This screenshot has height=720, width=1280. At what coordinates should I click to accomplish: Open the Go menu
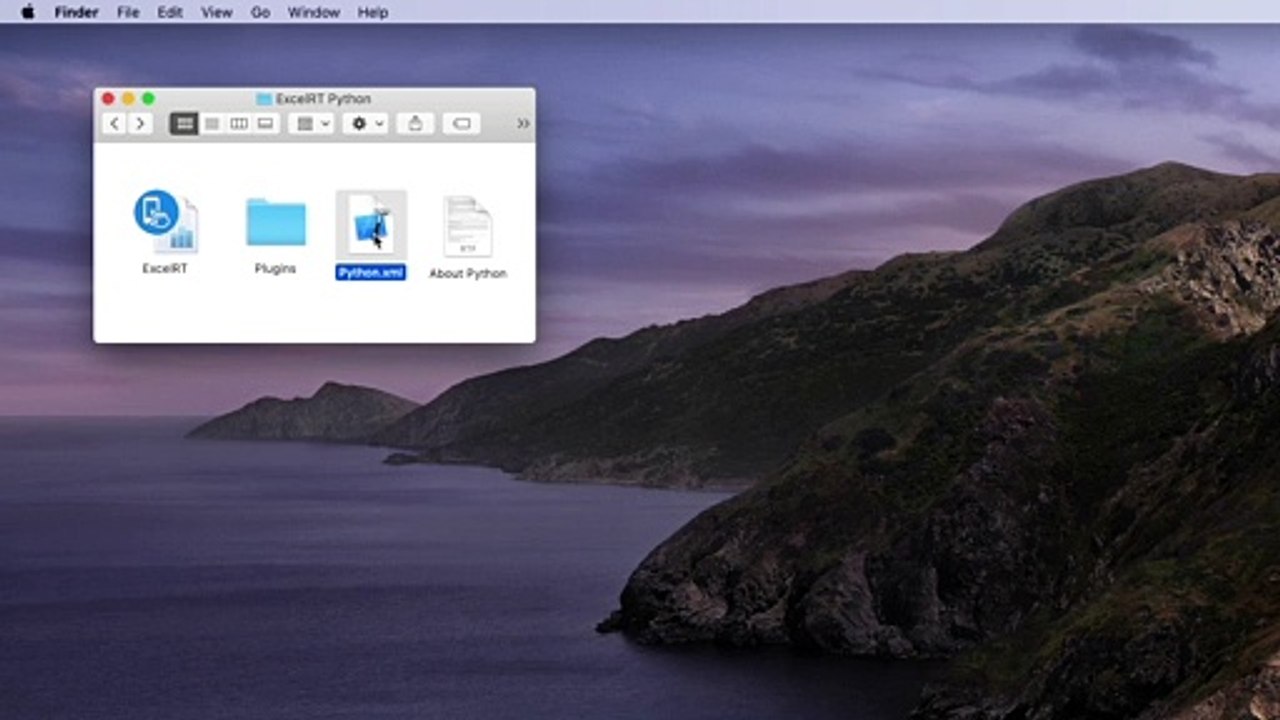point(260,12)
